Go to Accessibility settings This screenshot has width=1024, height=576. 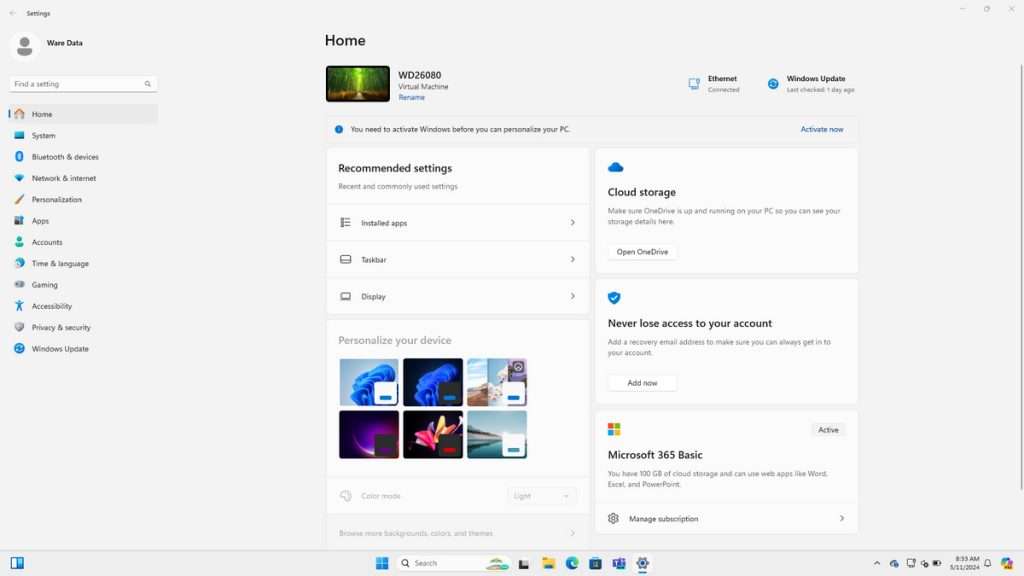pos(83,306)
